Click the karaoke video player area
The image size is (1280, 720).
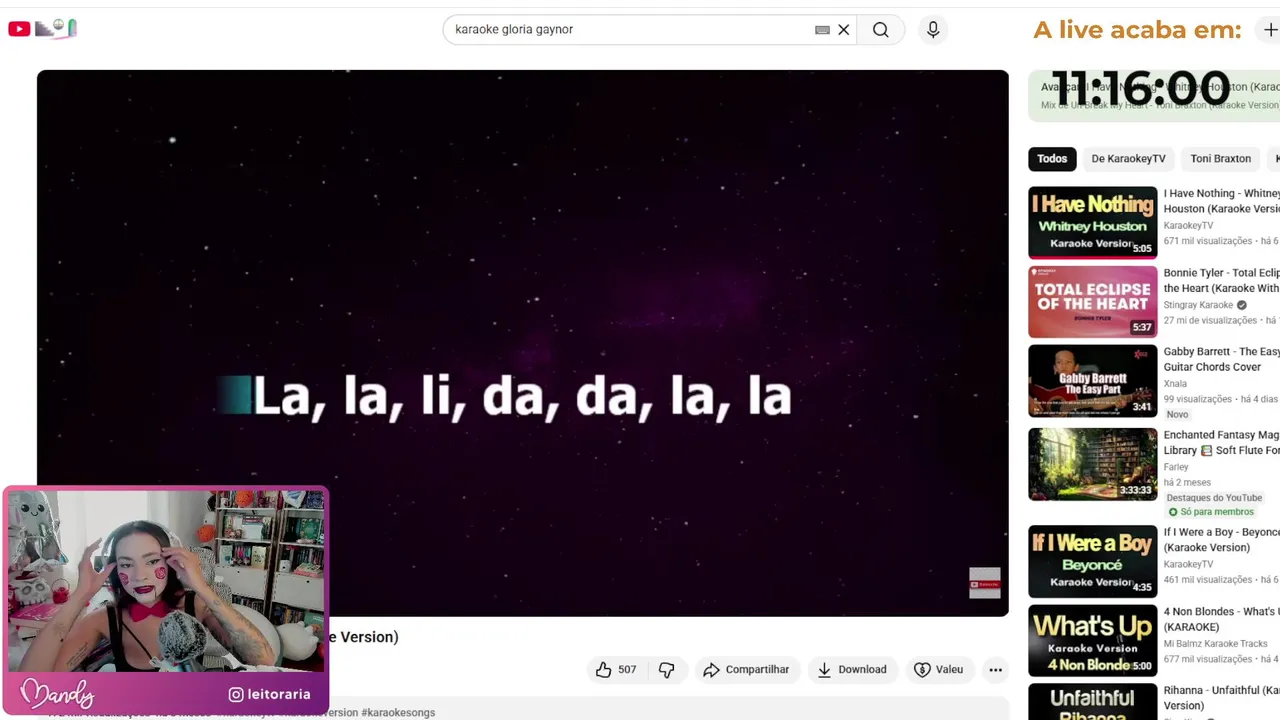(522, 343)
